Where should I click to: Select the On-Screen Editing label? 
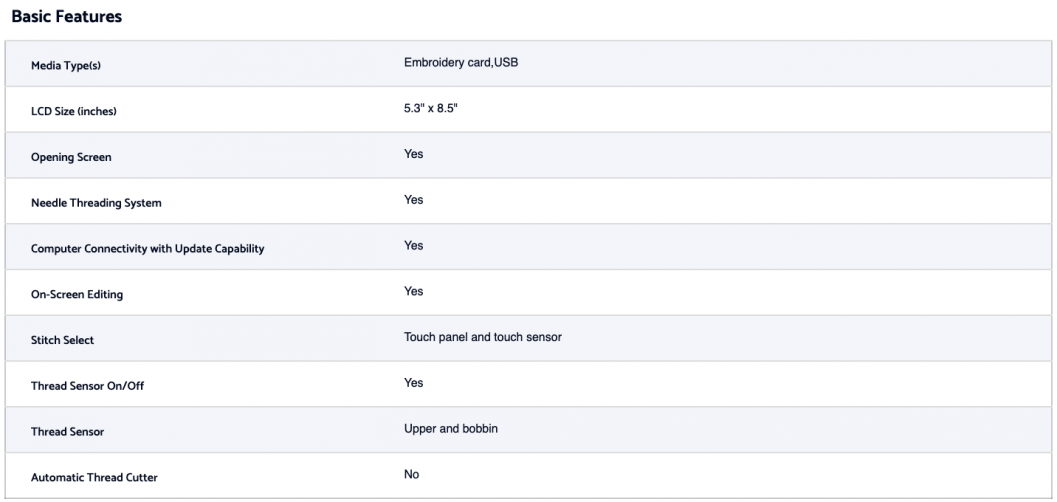(x=77, y=294)
